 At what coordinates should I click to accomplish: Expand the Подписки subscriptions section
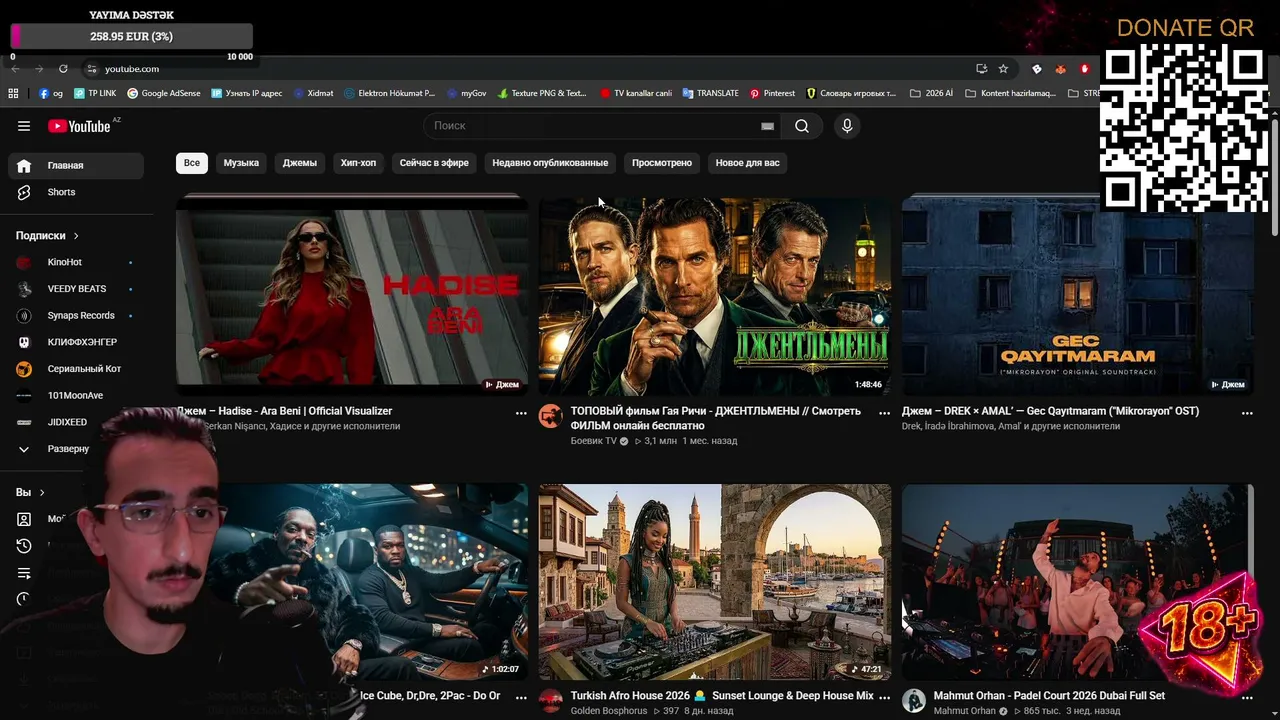pyautogui.click(x=47, y=236)
